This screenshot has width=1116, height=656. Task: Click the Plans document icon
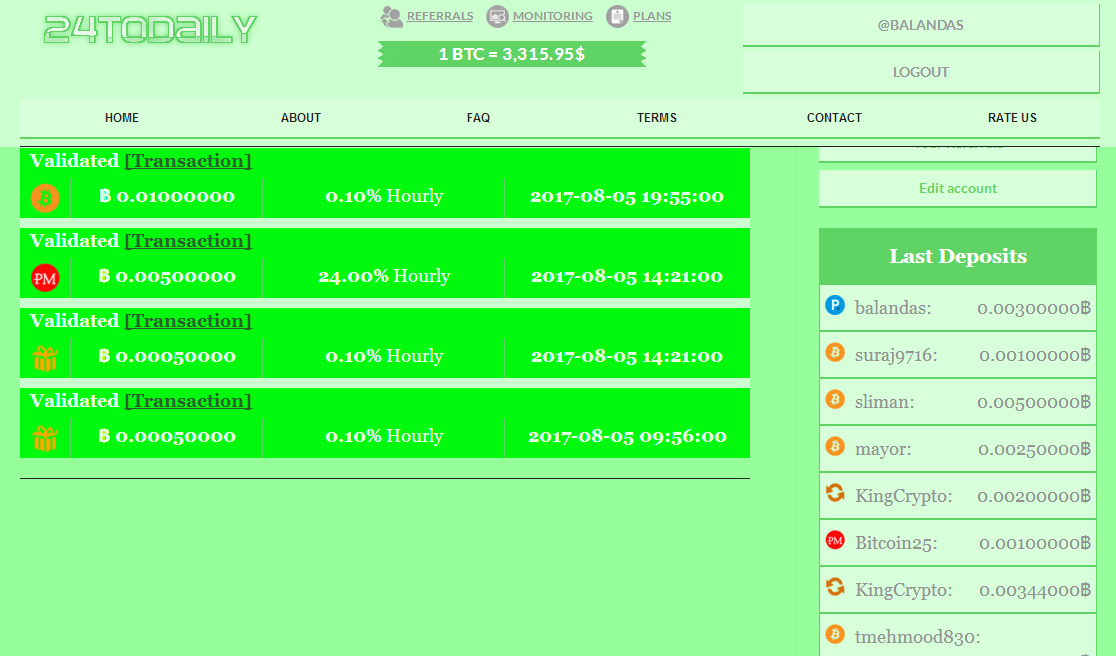[617, 17]
